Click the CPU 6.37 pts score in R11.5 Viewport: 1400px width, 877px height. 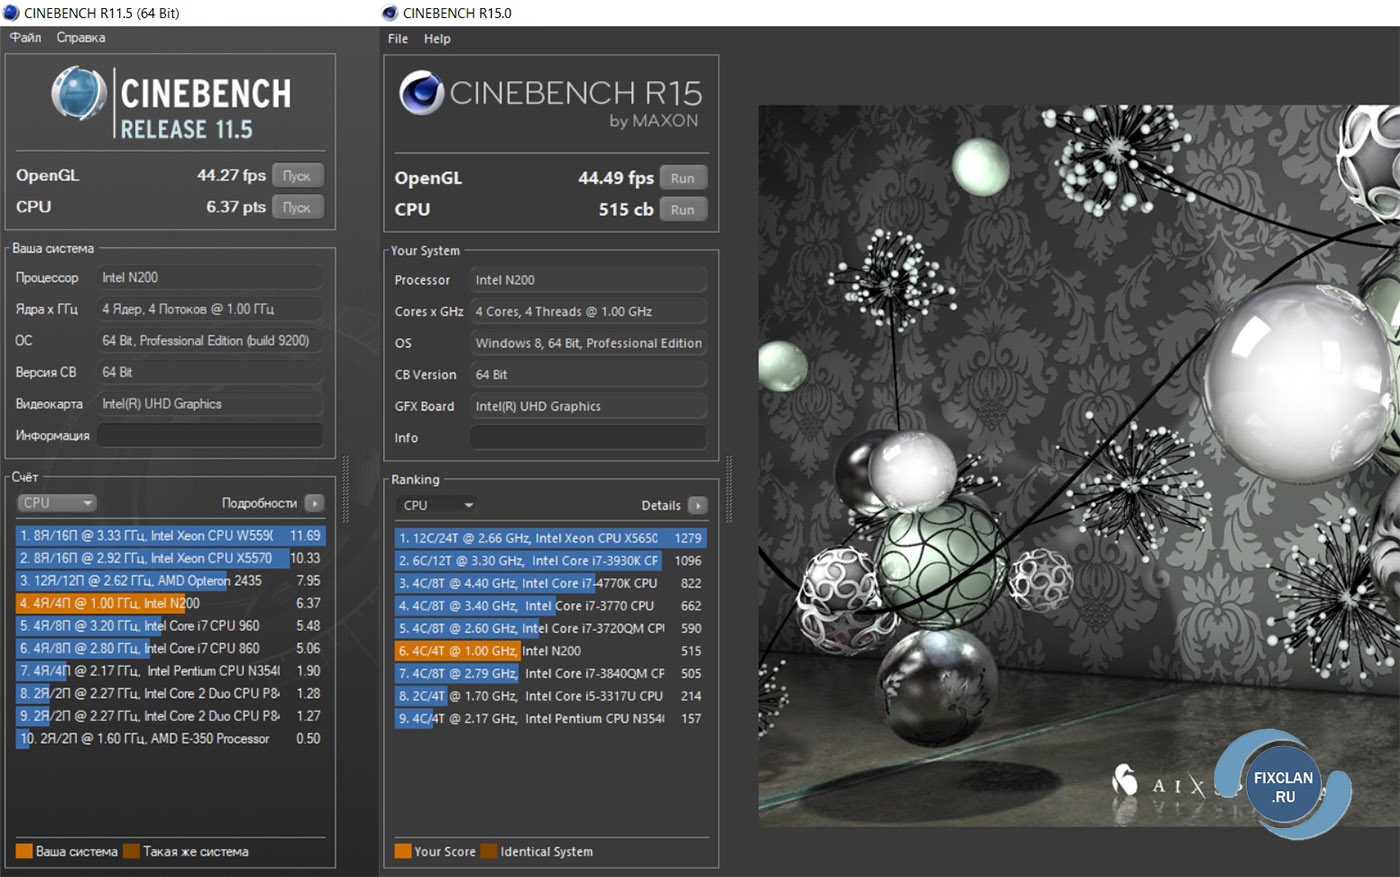pos(236,207)
